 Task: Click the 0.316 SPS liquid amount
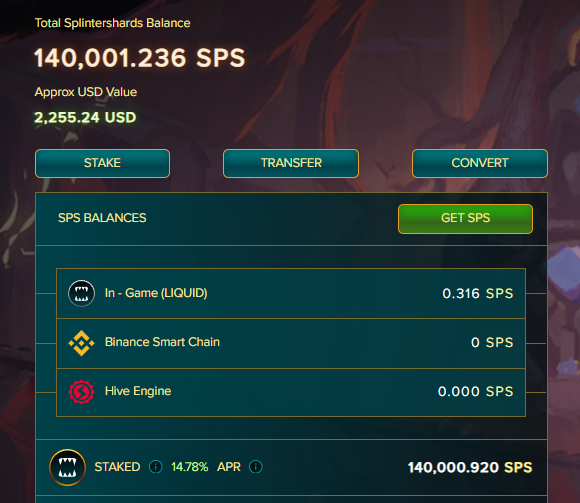tap(478, 293)
